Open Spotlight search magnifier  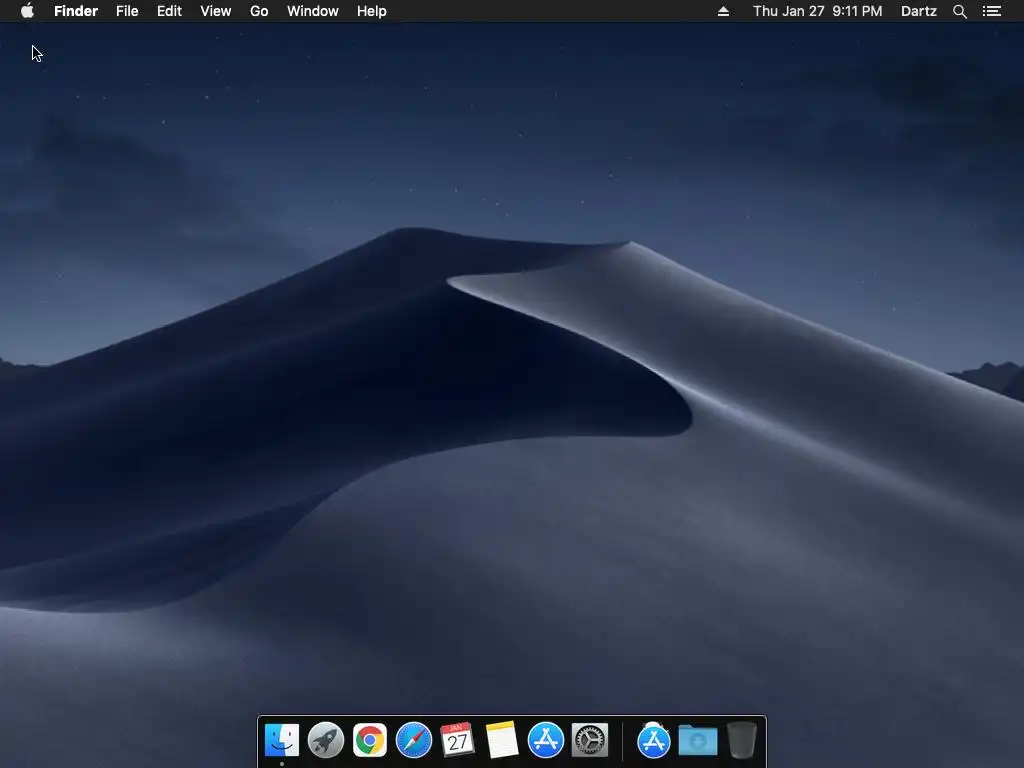coord(959,11)
